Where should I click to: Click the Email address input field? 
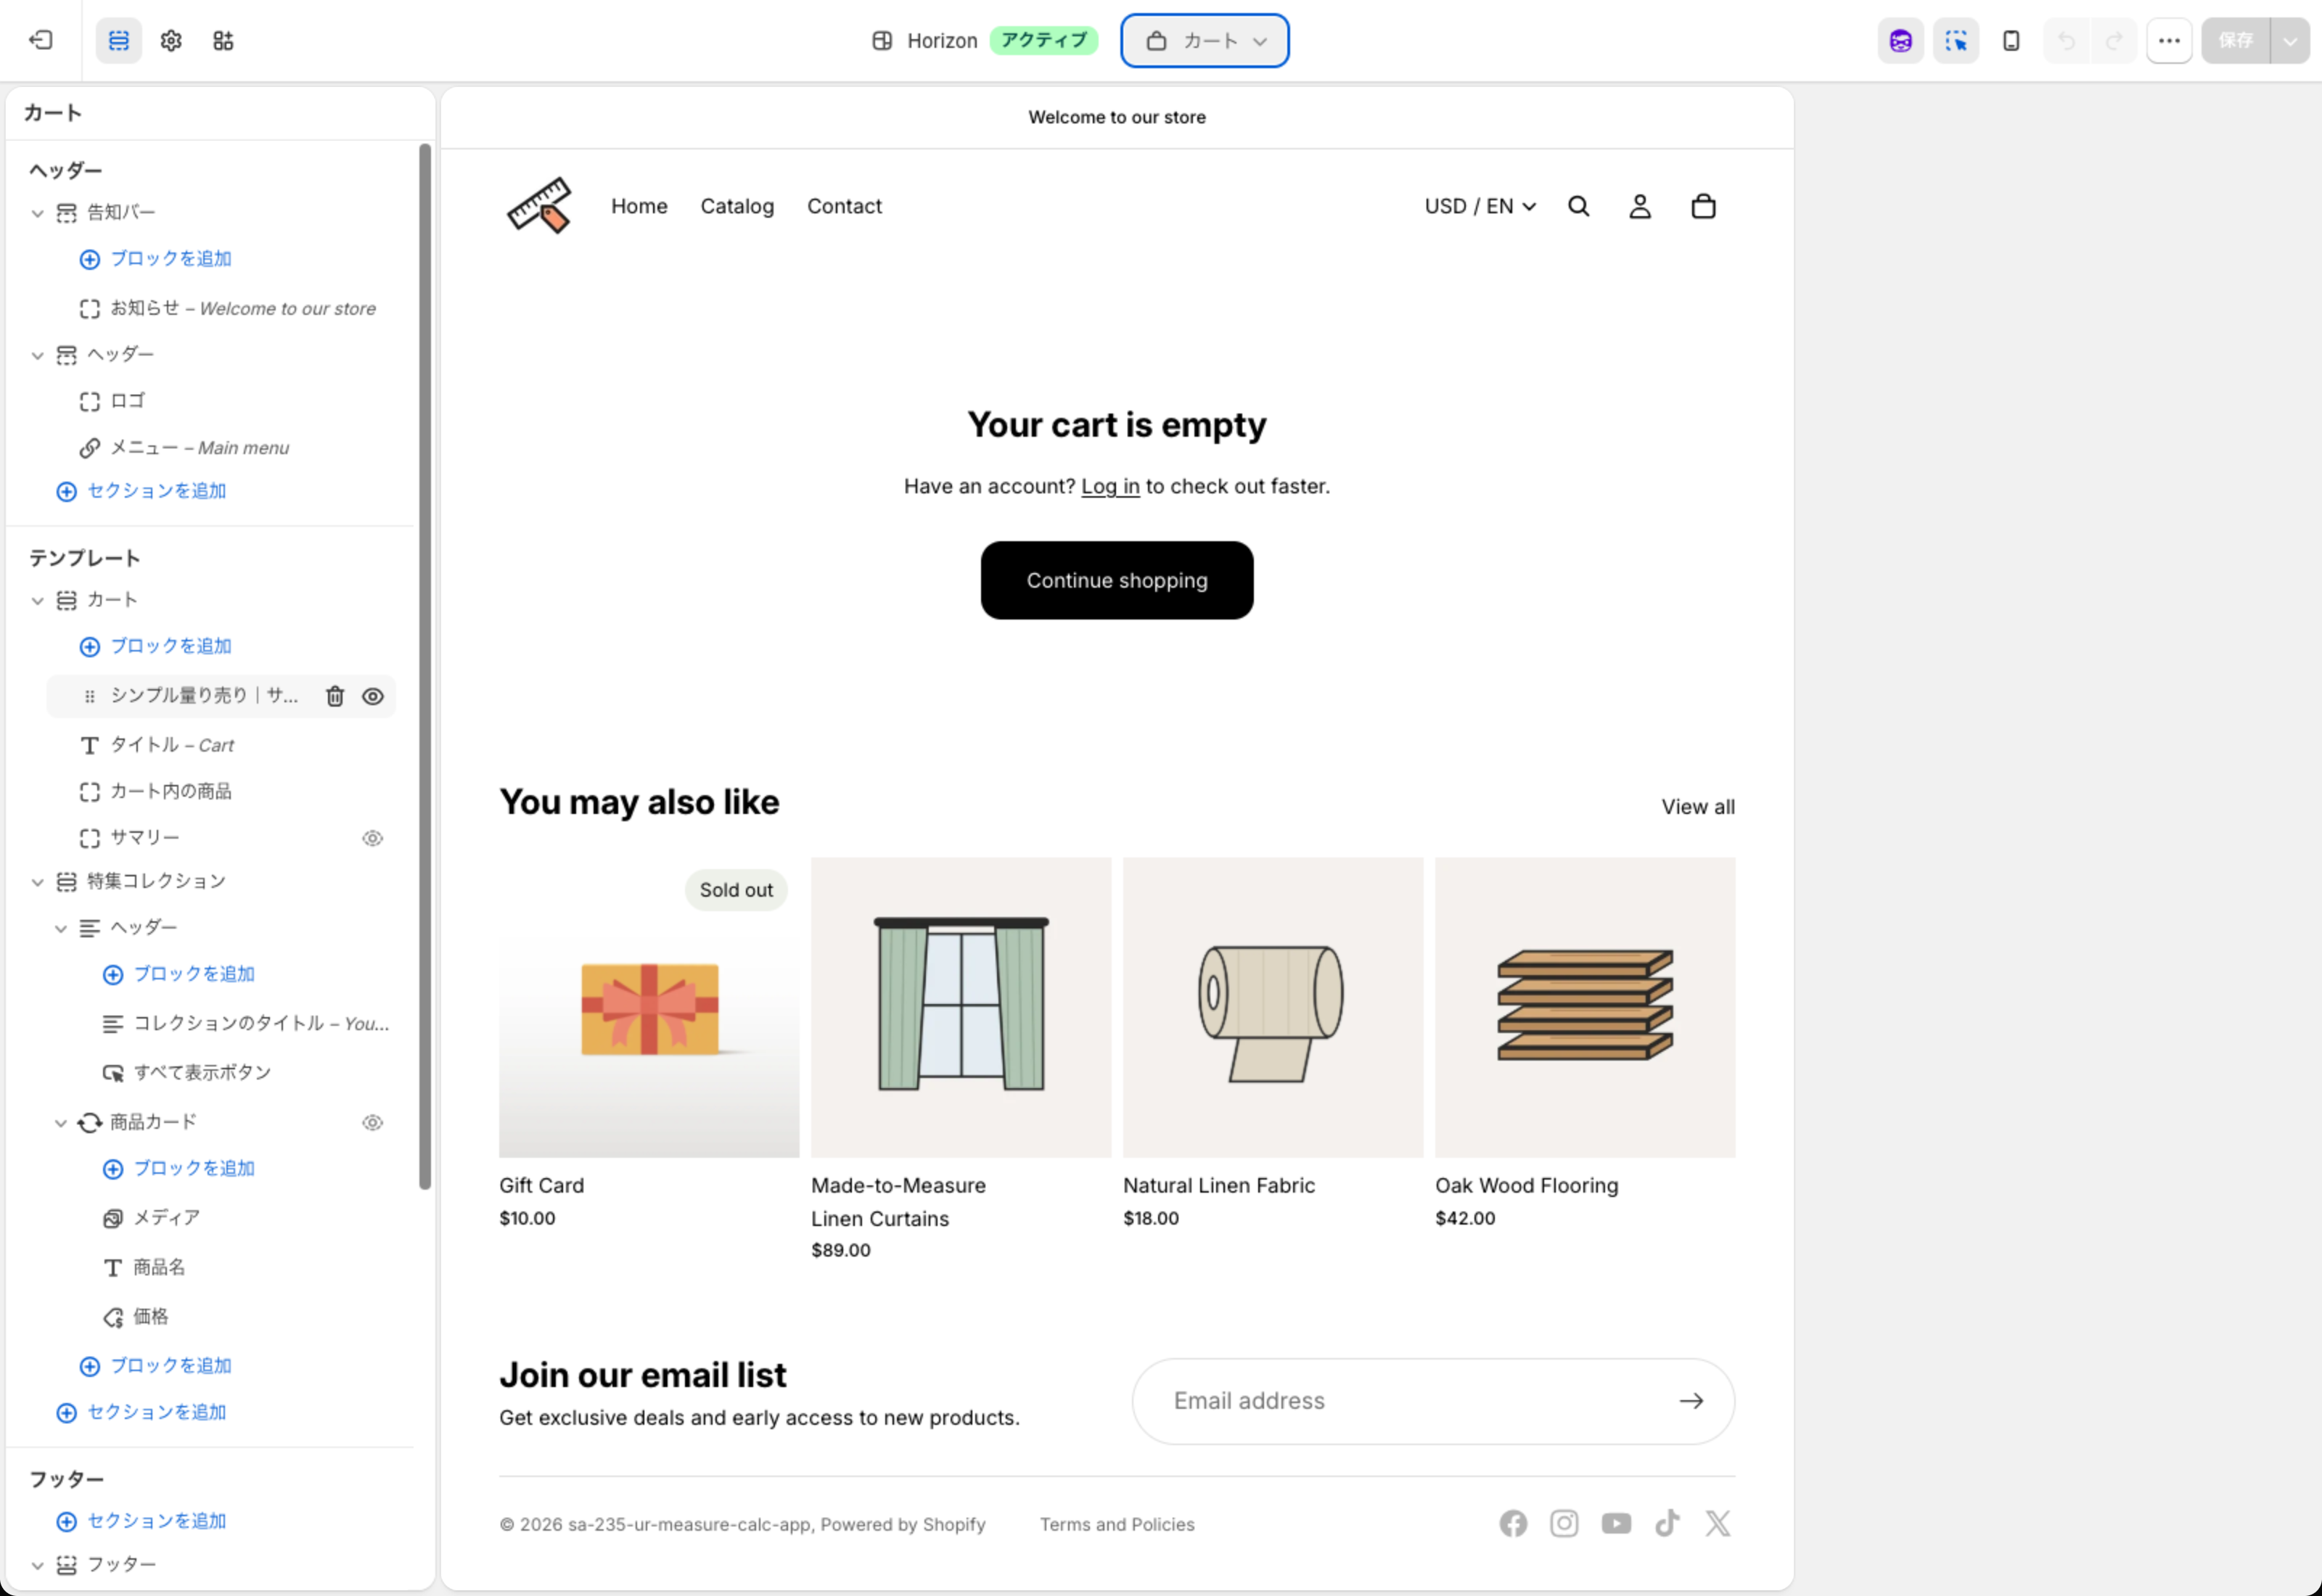click(1433, 1401)
